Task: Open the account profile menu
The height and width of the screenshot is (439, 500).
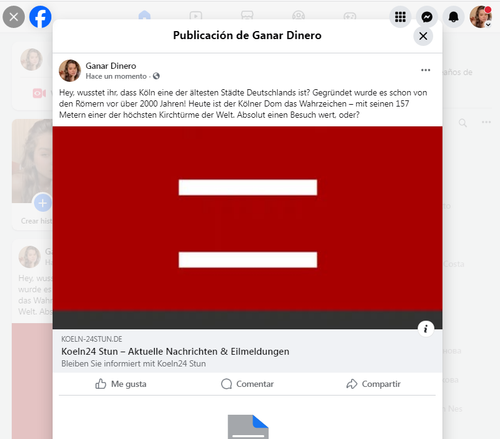Action: [480, 17]
